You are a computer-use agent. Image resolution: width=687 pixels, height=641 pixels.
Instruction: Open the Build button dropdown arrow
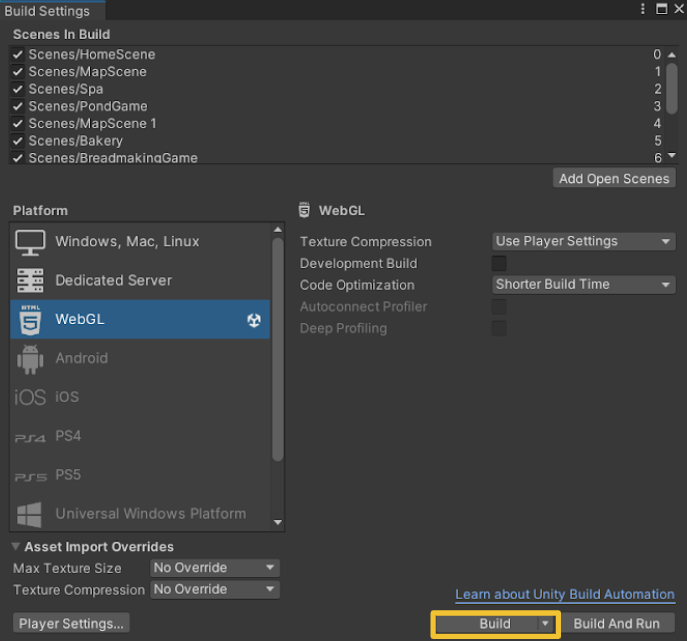[x=545, y=623]
